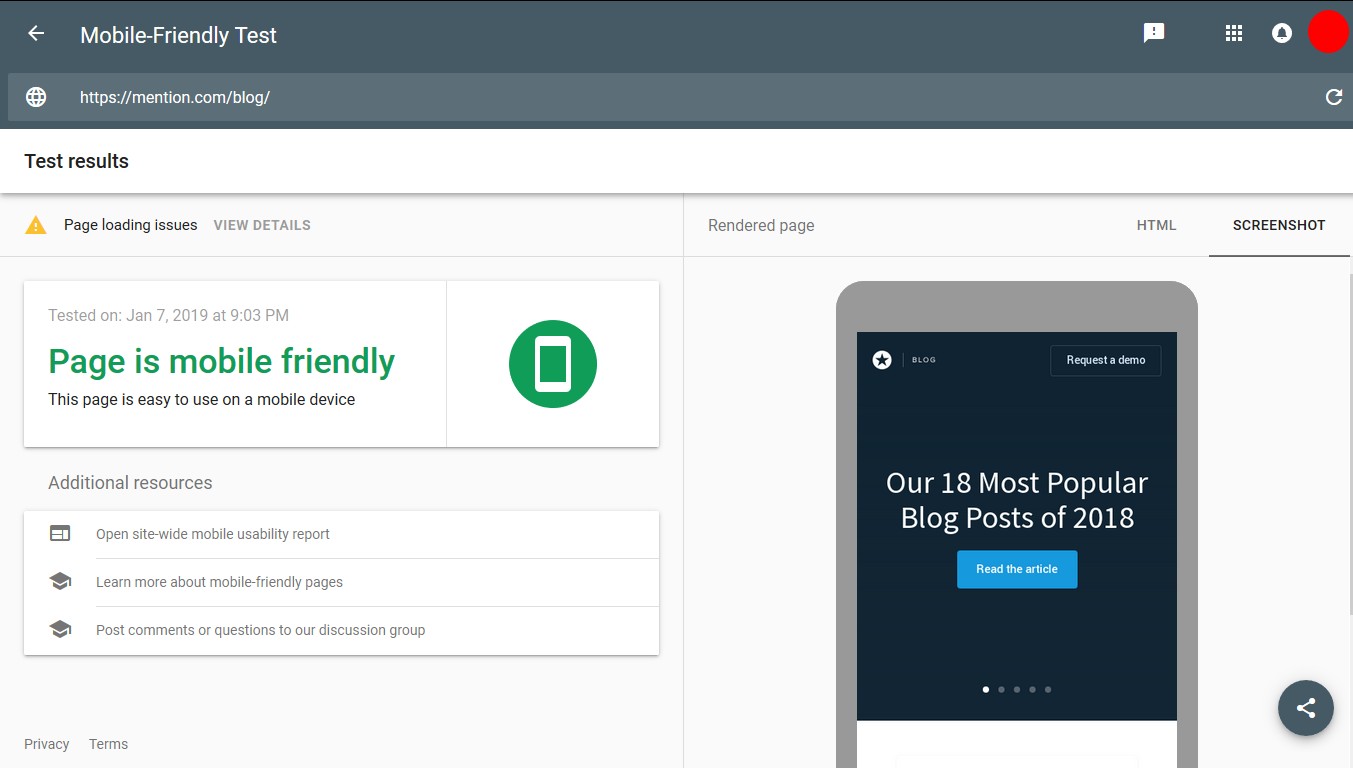Screen dimensions: 1353x768
Task: Click Read the article button
Action: (x=1017, y=569)
